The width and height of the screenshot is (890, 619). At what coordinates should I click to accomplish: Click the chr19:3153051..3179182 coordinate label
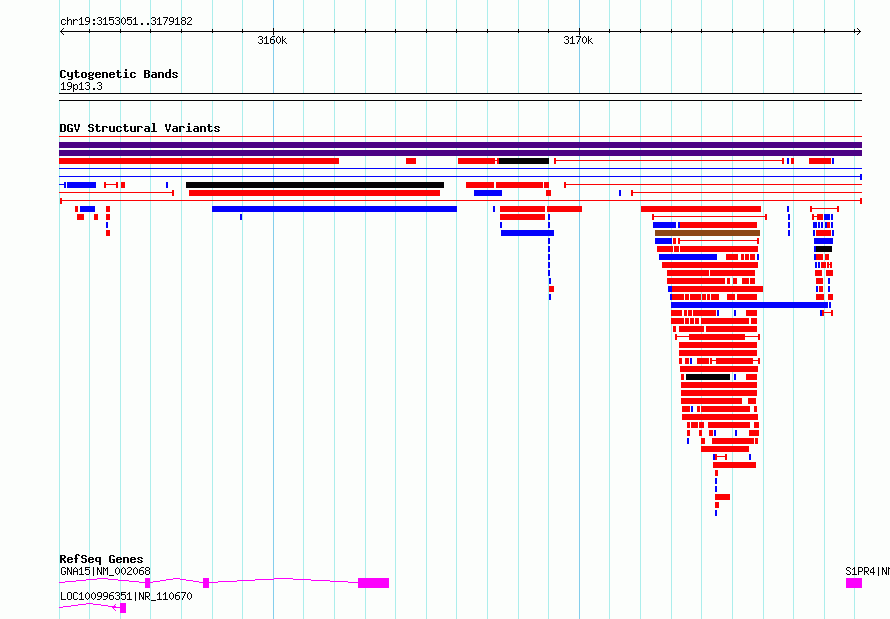(126, 22)
